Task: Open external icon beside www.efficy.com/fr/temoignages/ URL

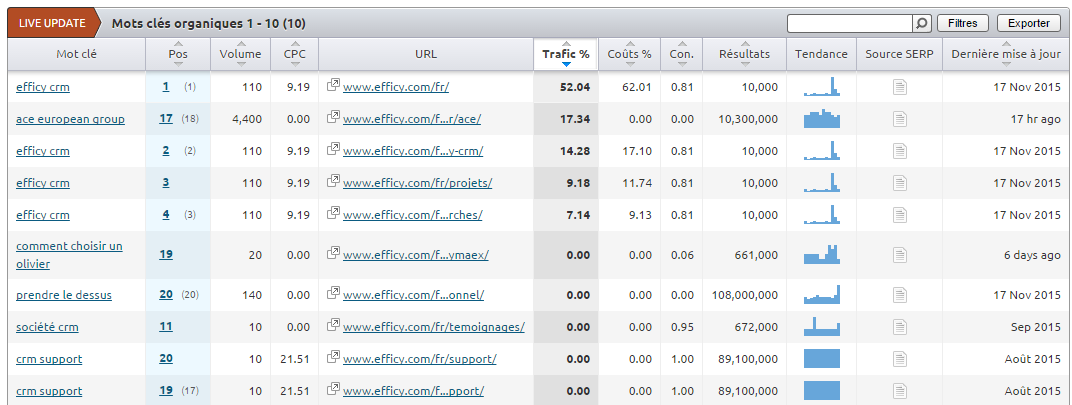Action: [x=334, y=326]
